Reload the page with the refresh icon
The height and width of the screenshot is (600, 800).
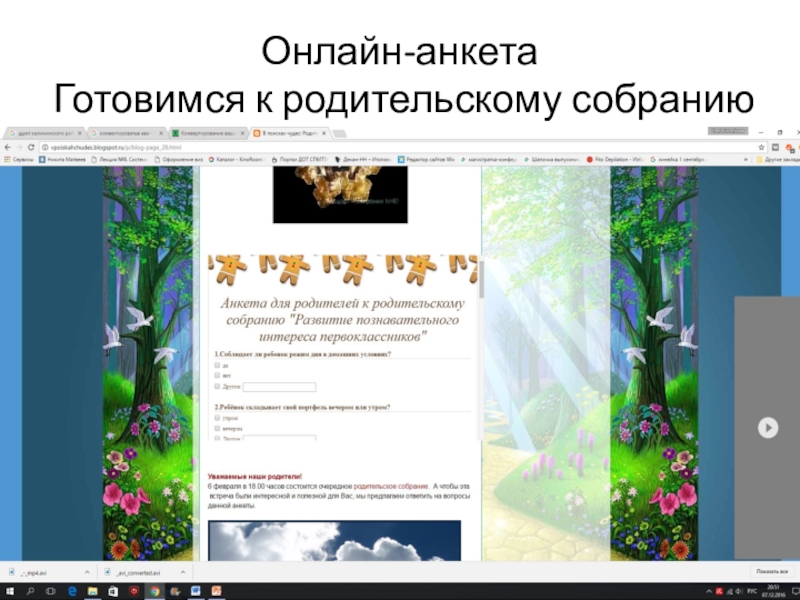click(31, 147)
